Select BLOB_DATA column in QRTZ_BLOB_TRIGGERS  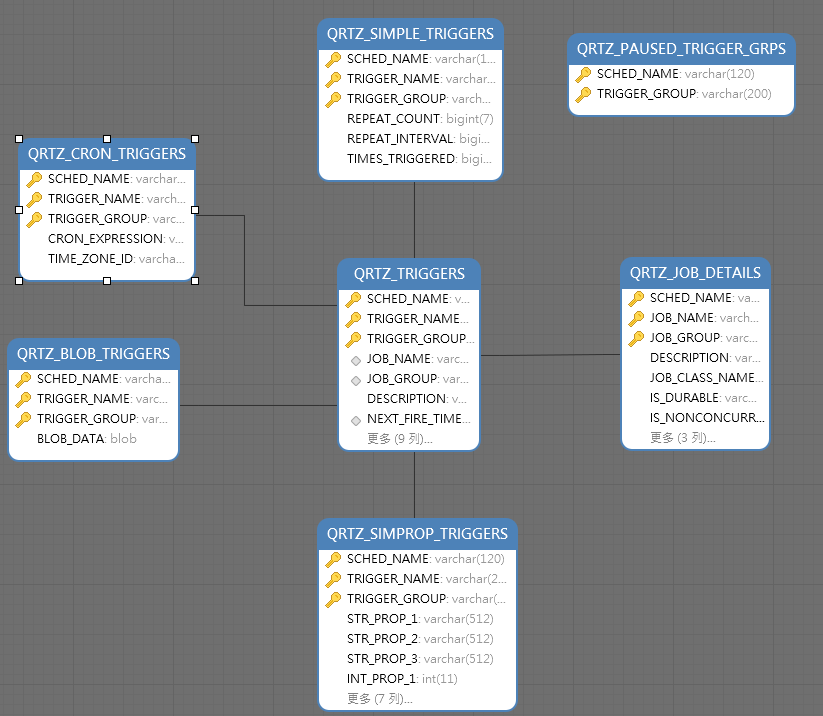[x=87, y=439]
